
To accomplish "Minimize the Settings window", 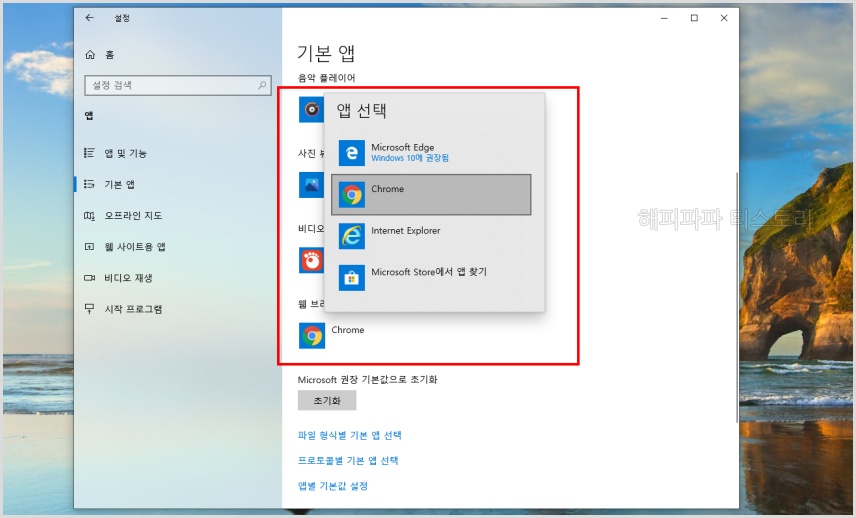I will pyautogui.click(x=664, y=18).
